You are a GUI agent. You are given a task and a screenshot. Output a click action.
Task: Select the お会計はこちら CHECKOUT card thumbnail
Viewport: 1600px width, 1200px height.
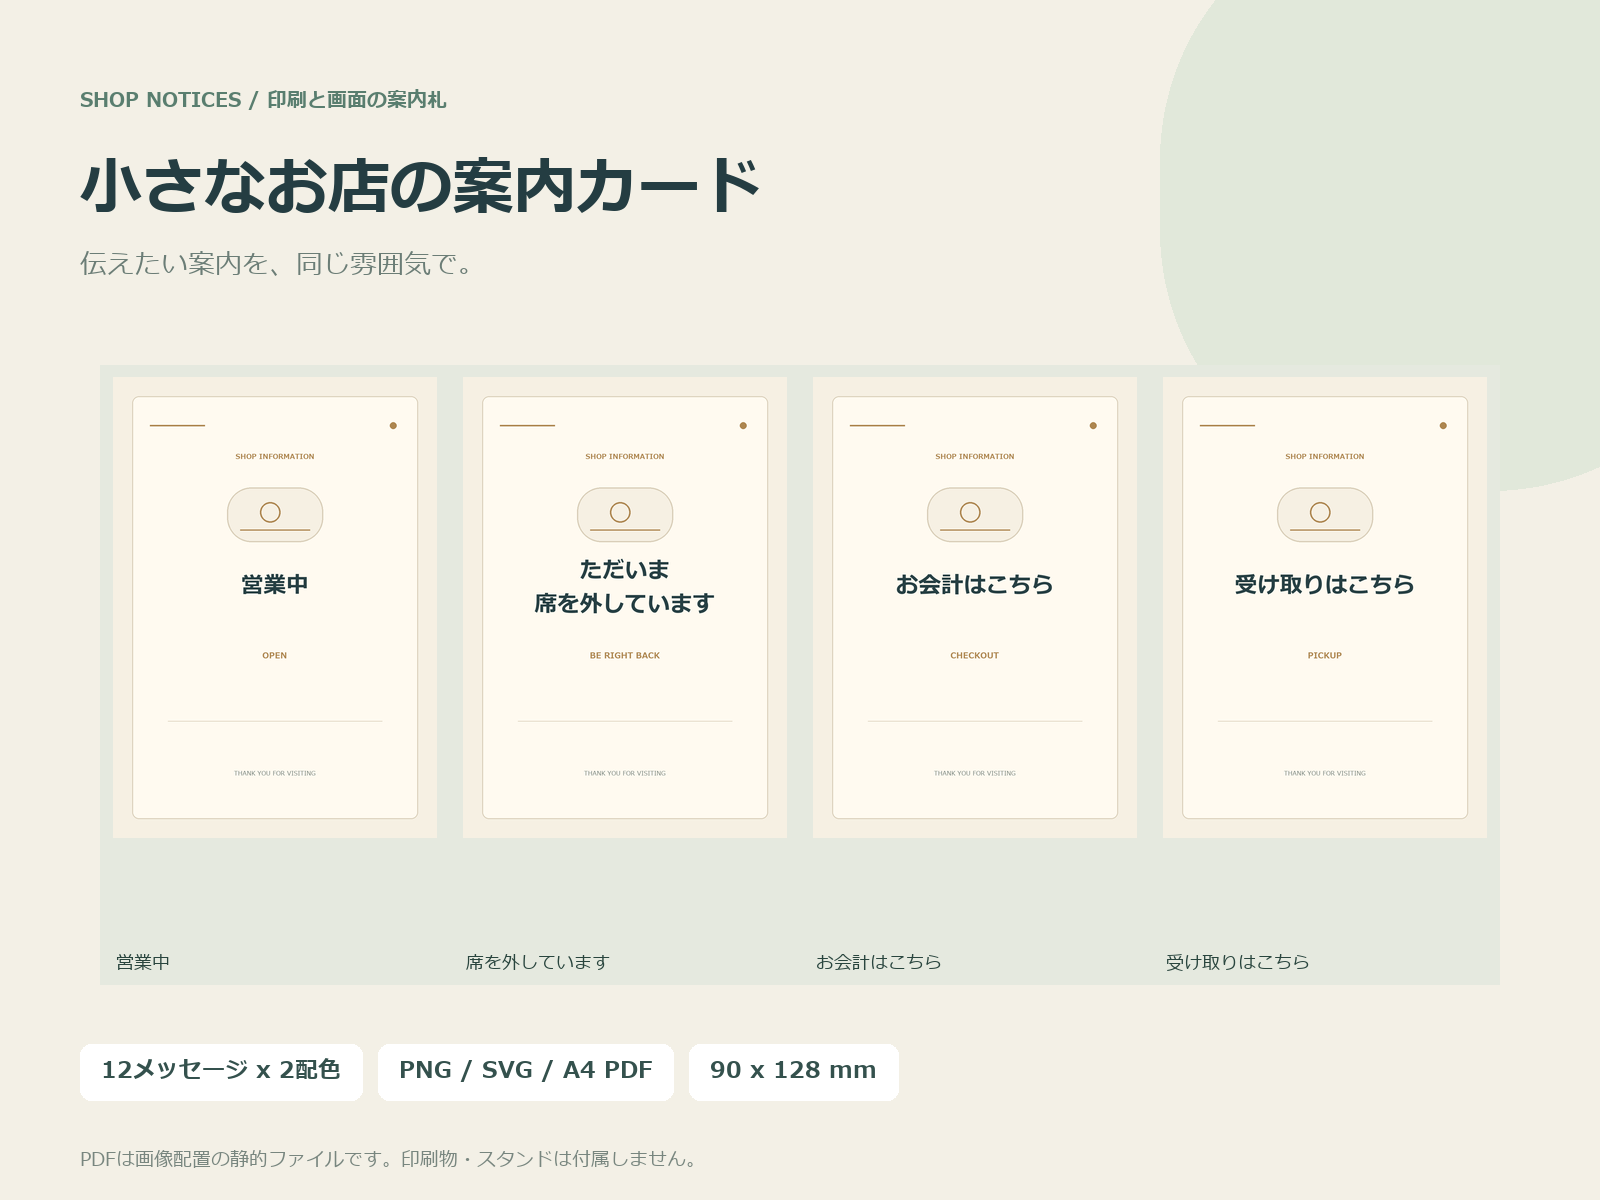975,607
